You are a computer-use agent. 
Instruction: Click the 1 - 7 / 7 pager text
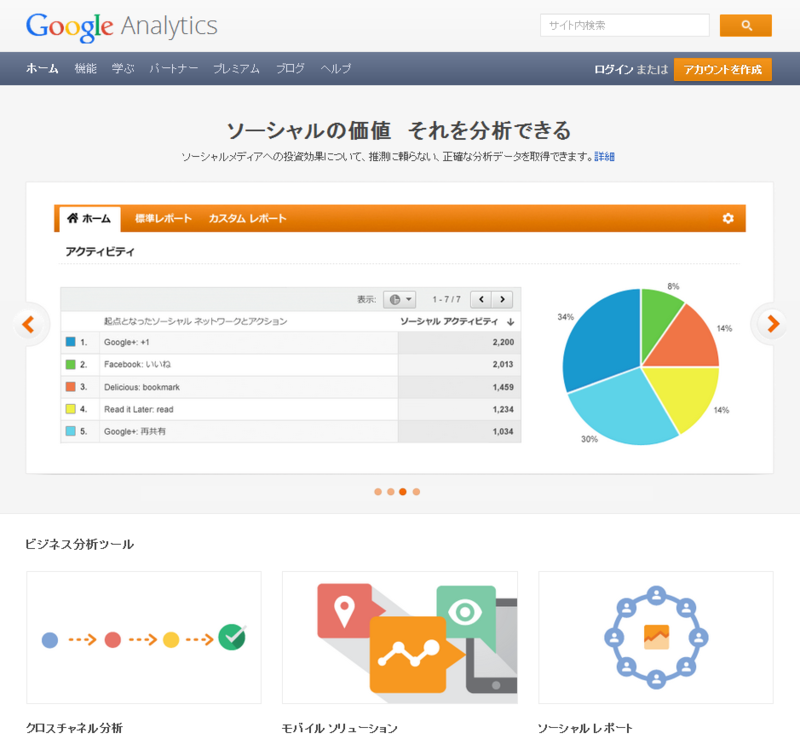click(x=446, y=300)
